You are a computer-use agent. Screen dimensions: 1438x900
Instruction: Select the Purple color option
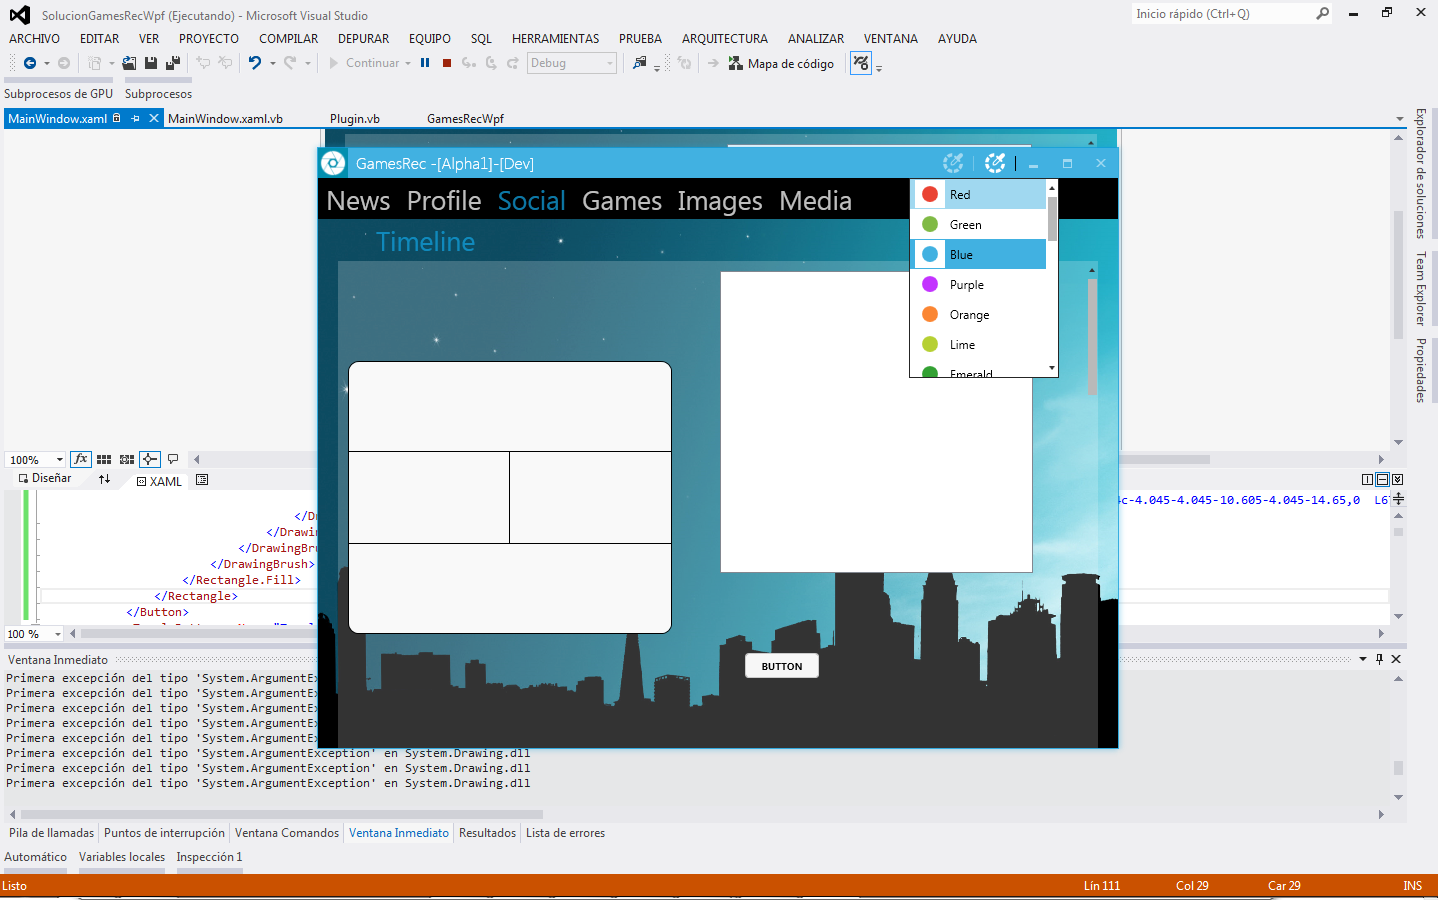coord(979,285)
